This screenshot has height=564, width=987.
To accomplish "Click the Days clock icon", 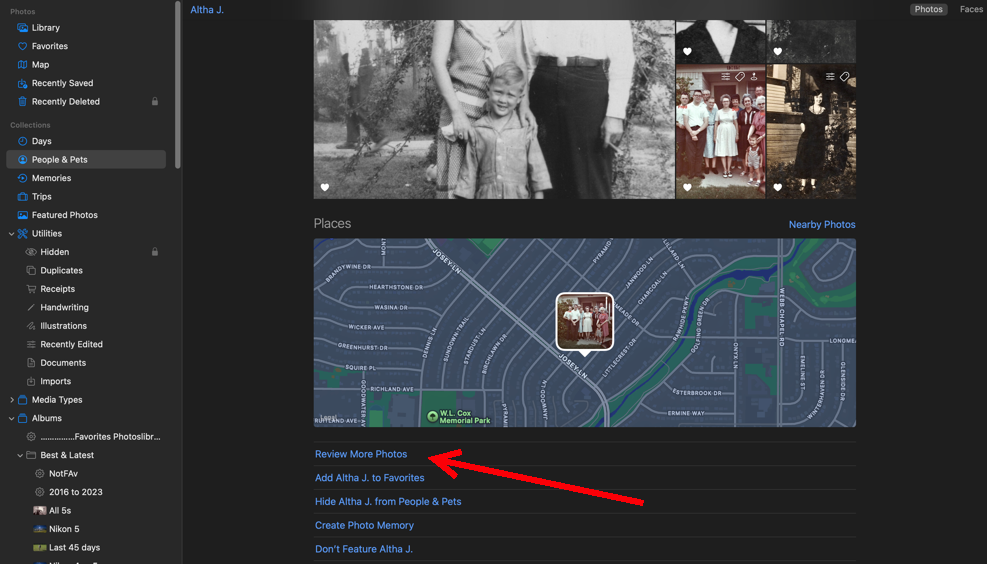I will (x=23, y=141).
